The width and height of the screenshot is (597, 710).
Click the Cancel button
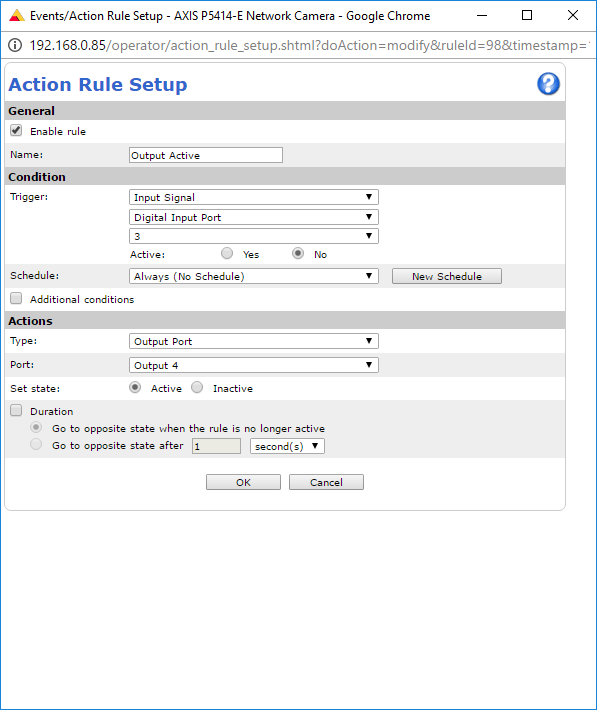[x=326, y=482]
